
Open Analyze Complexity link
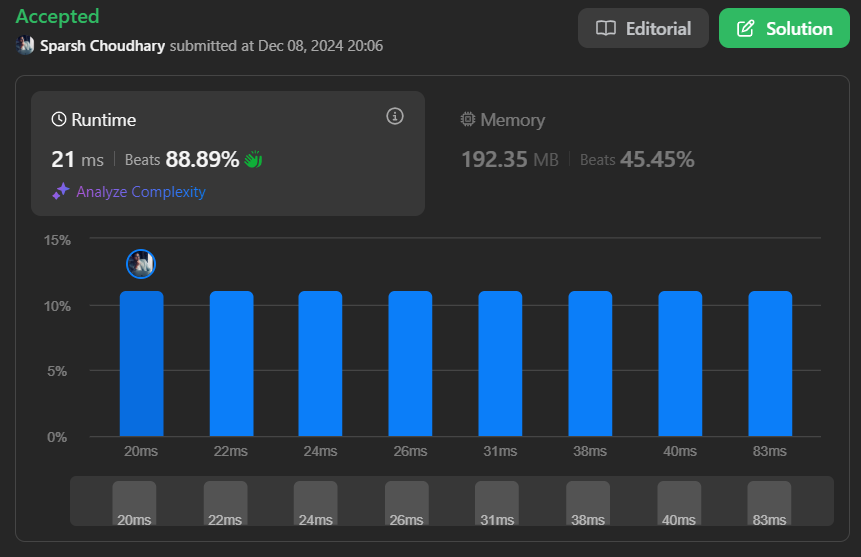point(140,191)
